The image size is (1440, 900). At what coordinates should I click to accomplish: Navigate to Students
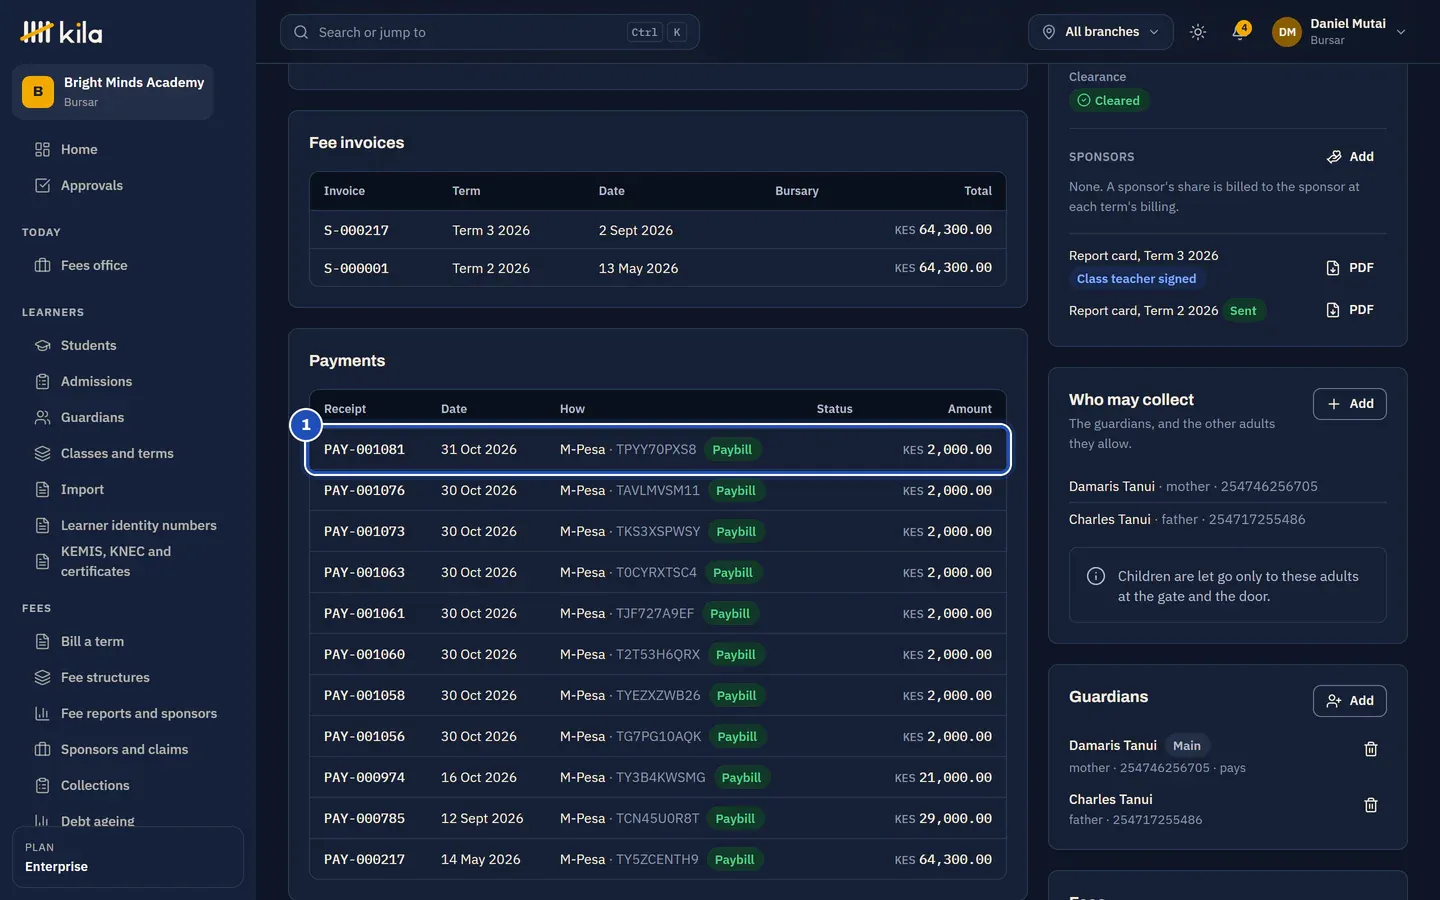coord(88,346)
